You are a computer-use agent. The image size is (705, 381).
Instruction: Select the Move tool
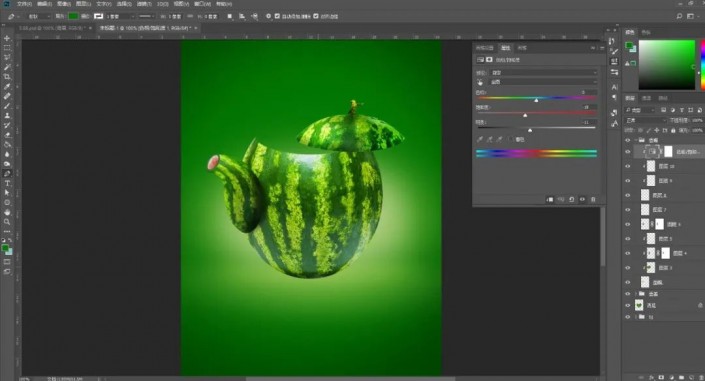(7, 38)
